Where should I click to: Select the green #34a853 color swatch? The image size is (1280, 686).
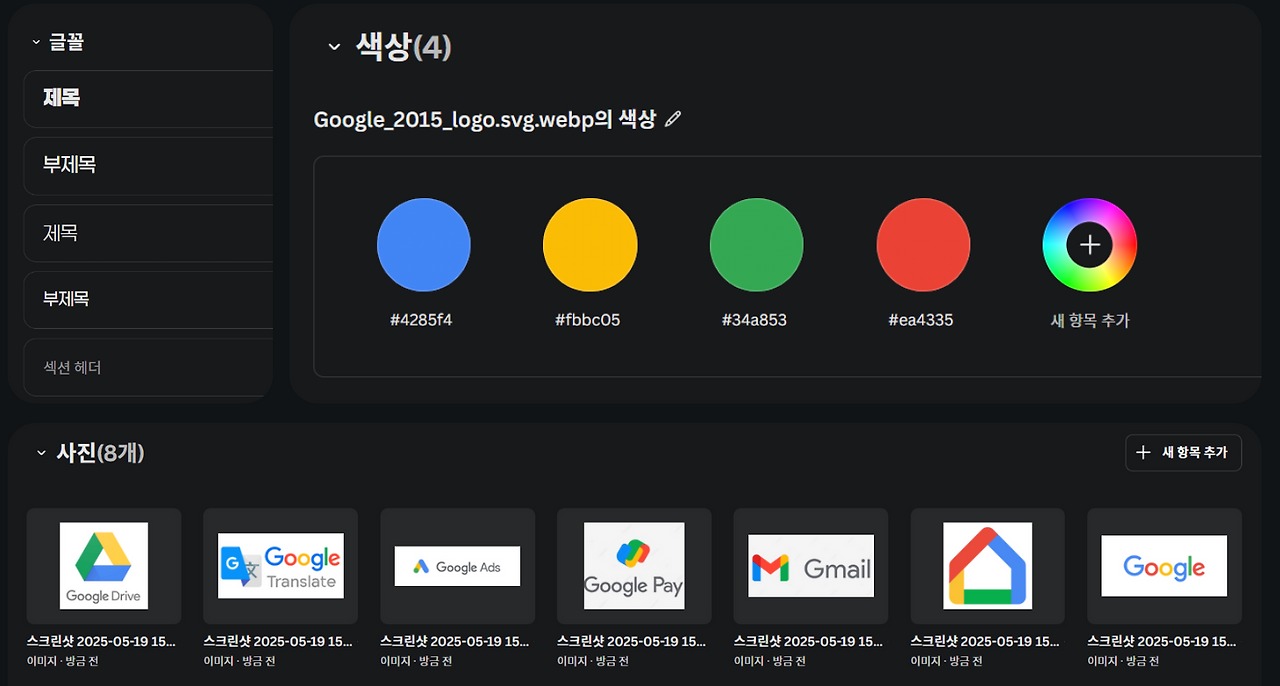756,244
